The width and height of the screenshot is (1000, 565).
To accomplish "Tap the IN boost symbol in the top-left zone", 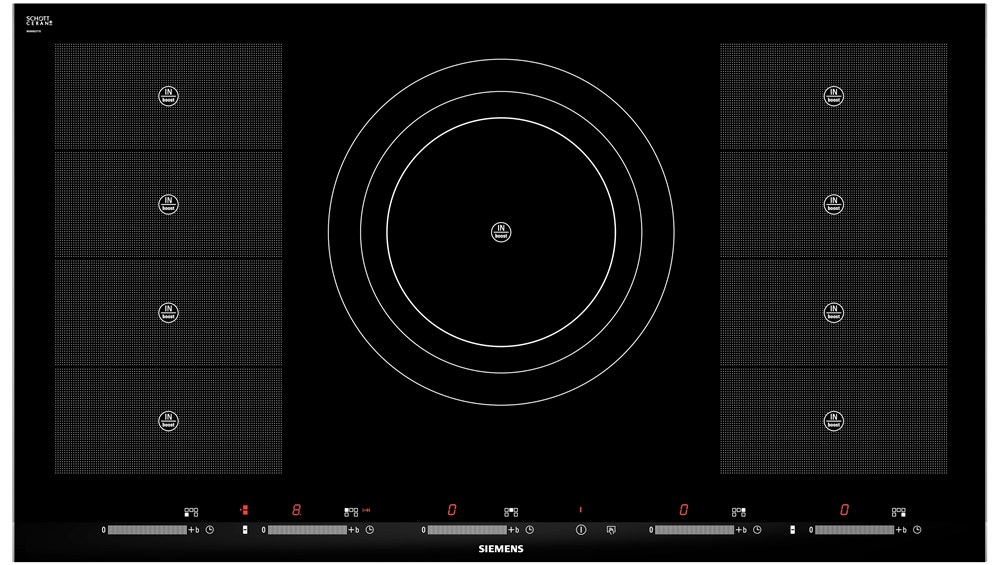I will (168, 96).
